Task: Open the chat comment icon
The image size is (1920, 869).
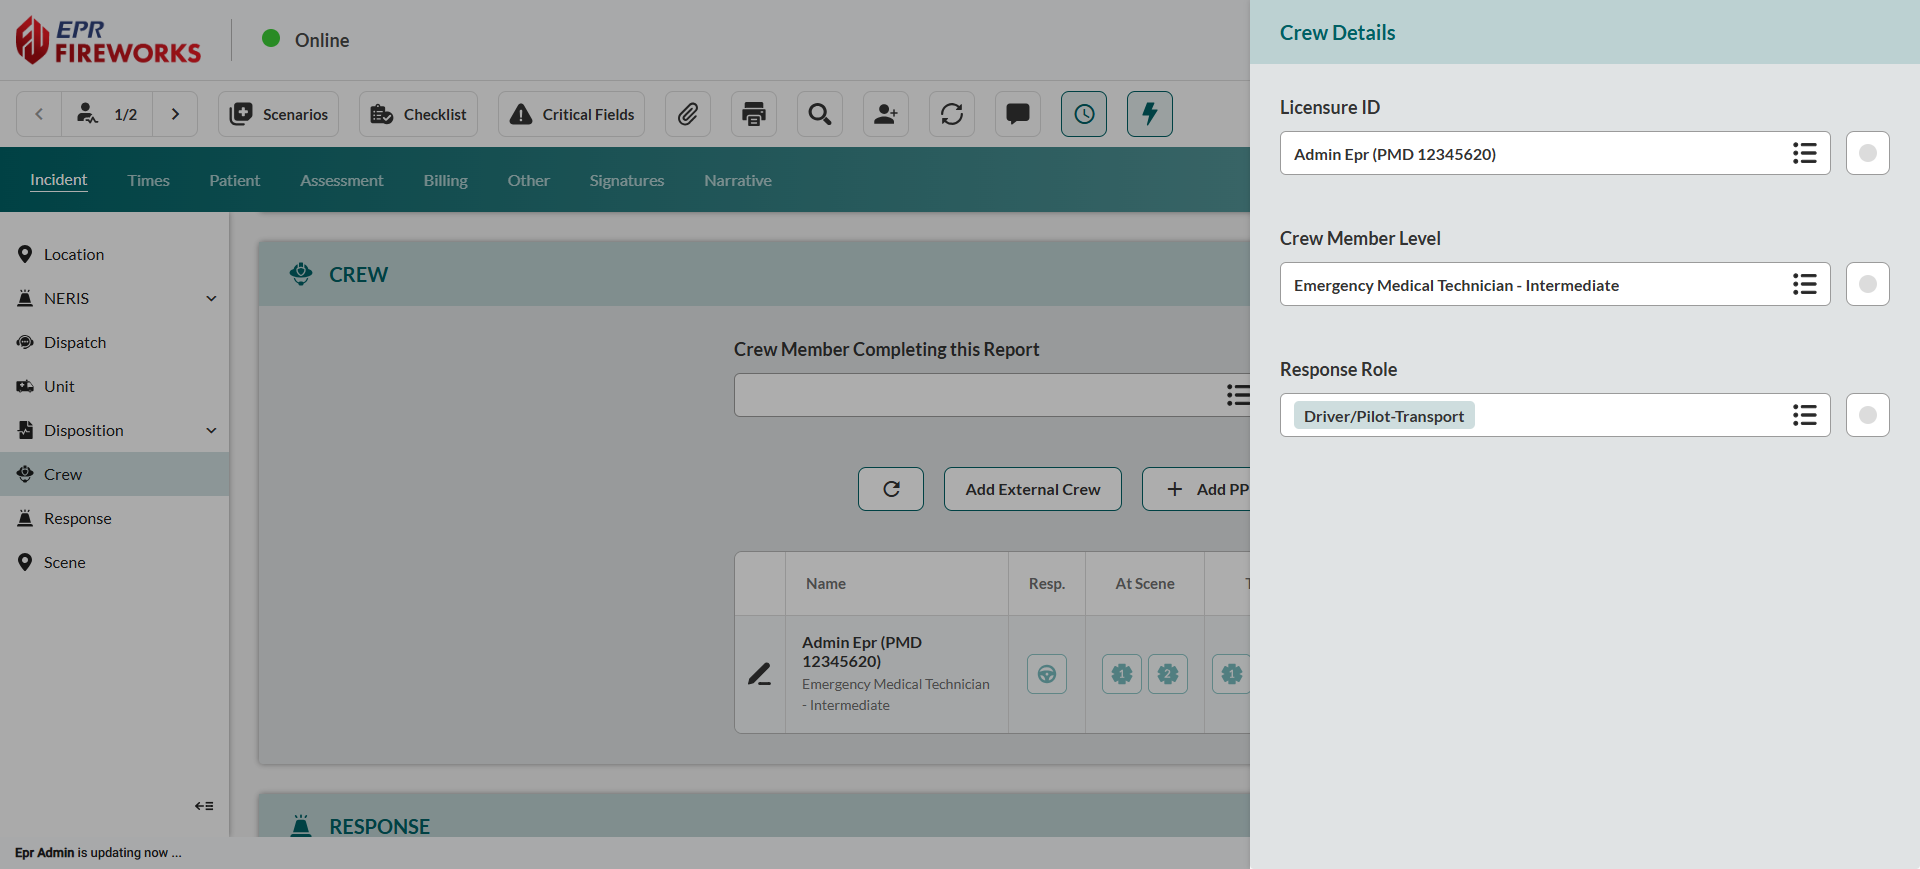Action: pyautogui.click(x=1018, y=114)
